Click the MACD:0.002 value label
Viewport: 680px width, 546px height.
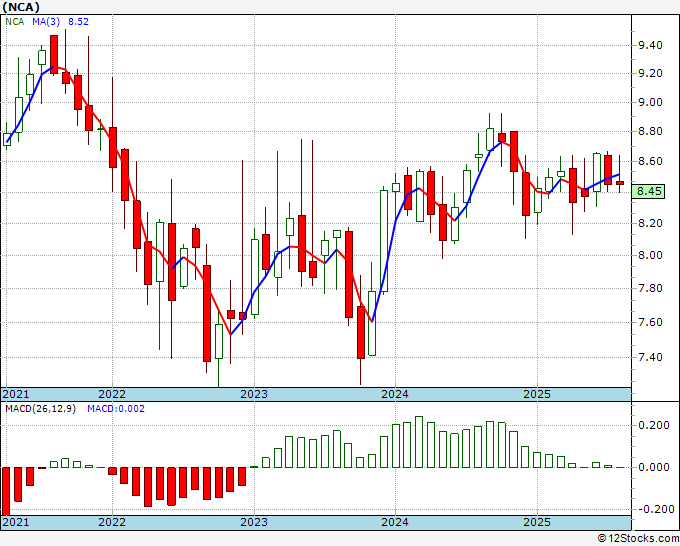point(116,409)
